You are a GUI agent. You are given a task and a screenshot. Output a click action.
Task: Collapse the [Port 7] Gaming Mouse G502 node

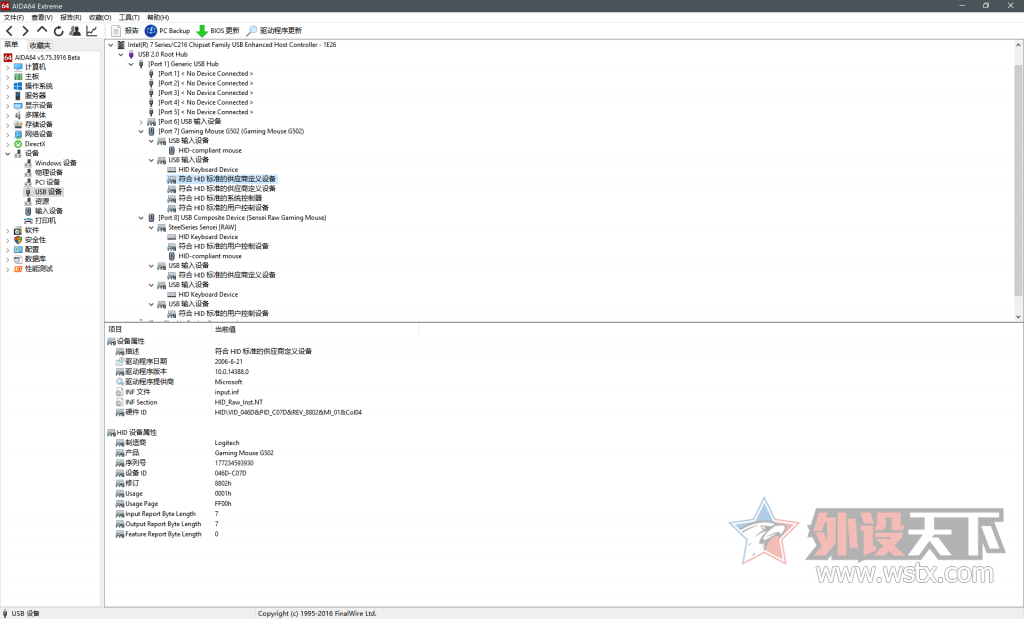(141, 131)
